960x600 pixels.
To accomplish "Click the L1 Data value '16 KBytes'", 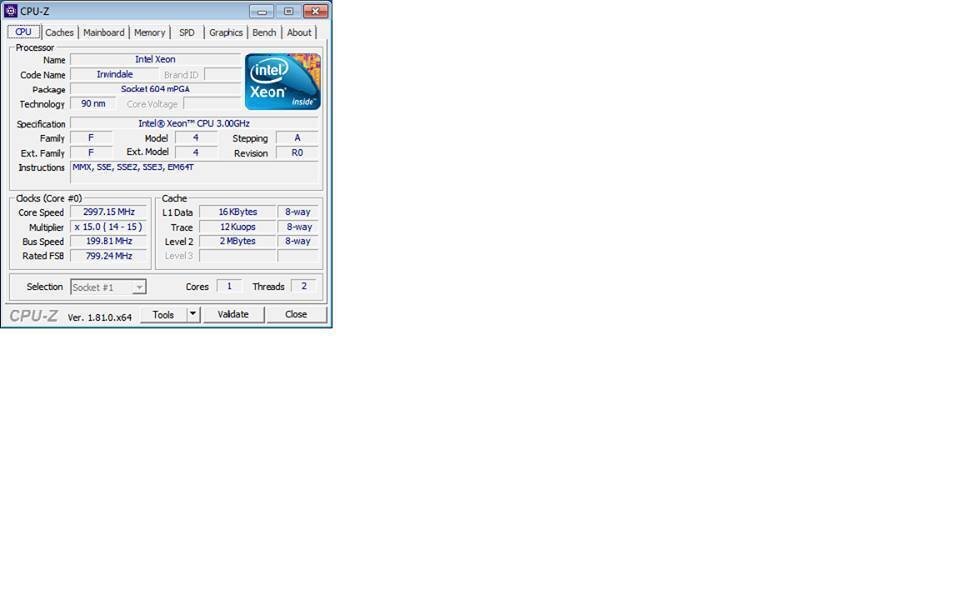I will click(238, 212).
